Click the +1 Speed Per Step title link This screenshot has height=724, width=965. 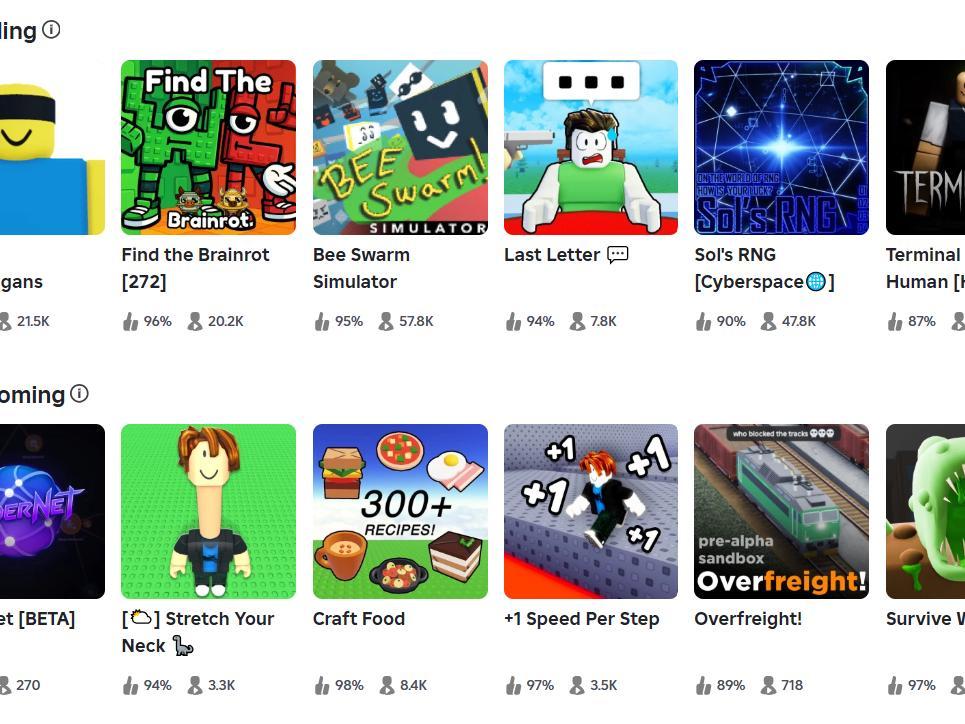[582, 619]
